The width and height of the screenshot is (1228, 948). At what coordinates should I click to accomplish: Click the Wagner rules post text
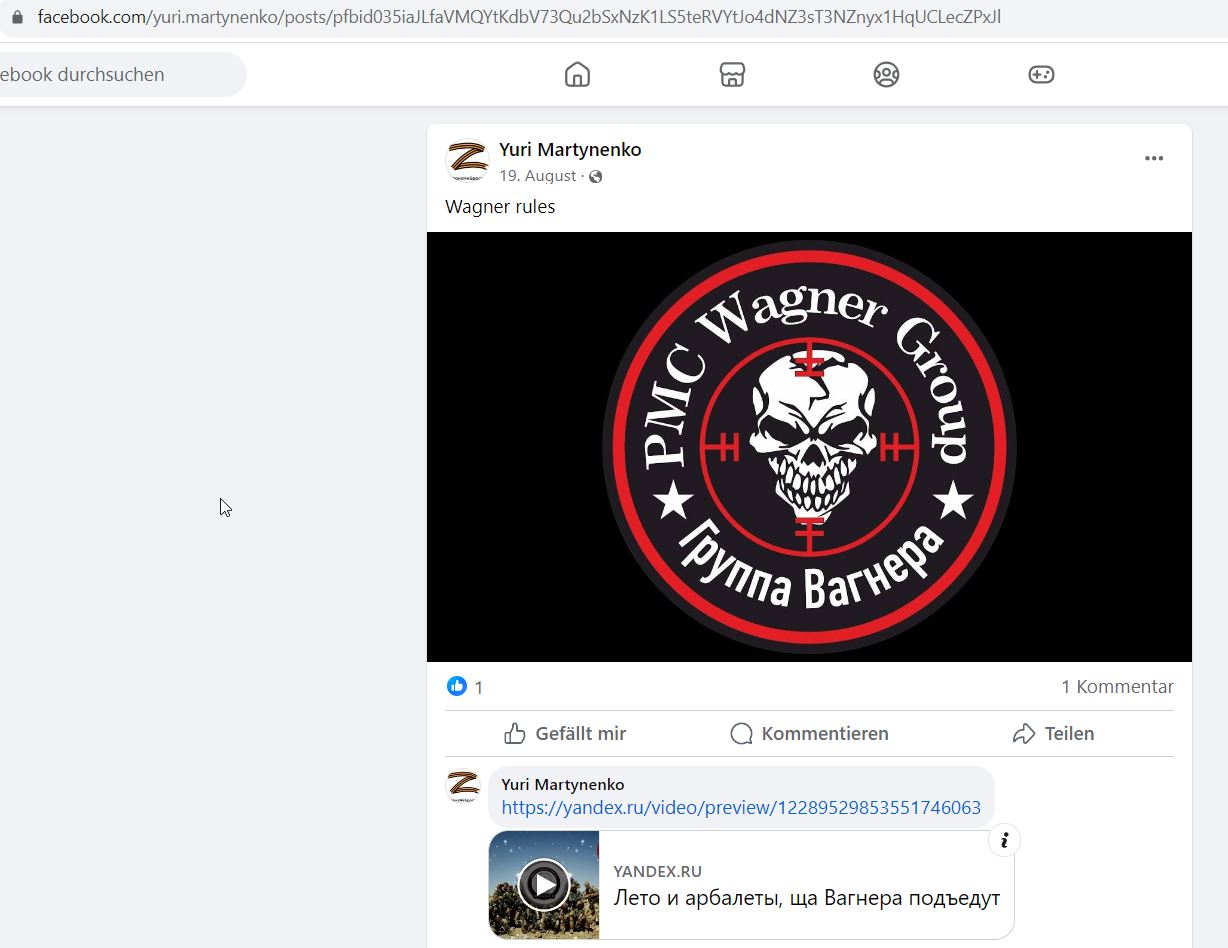(x=500, y=207)
